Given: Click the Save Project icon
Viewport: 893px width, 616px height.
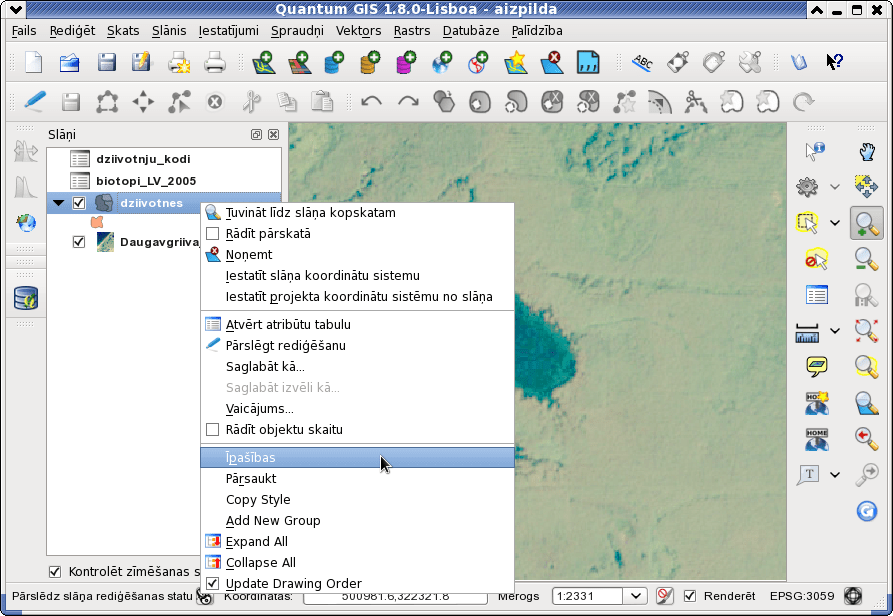Looking at the screenshot, I should coord(106,62).
